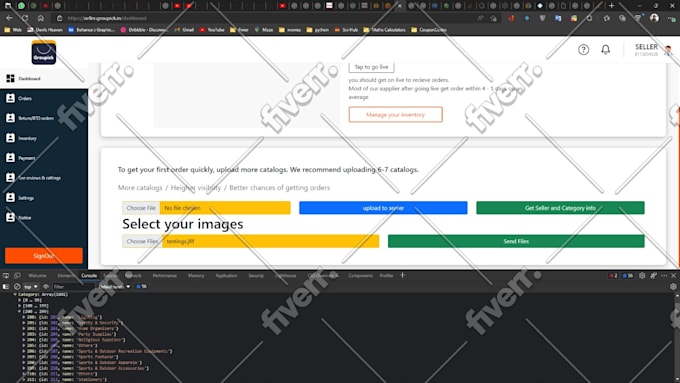Image resolution: width=680 pixels, height=383 pixels.
Task: Expand the 'Sports Footwear' object row
Action: coord(24,357)
